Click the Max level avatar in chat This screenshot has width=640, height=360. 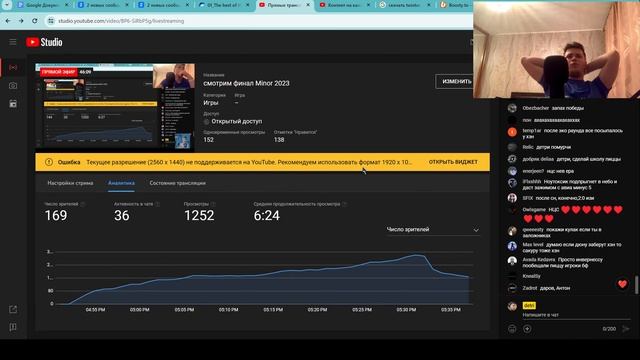click(512, 246)
